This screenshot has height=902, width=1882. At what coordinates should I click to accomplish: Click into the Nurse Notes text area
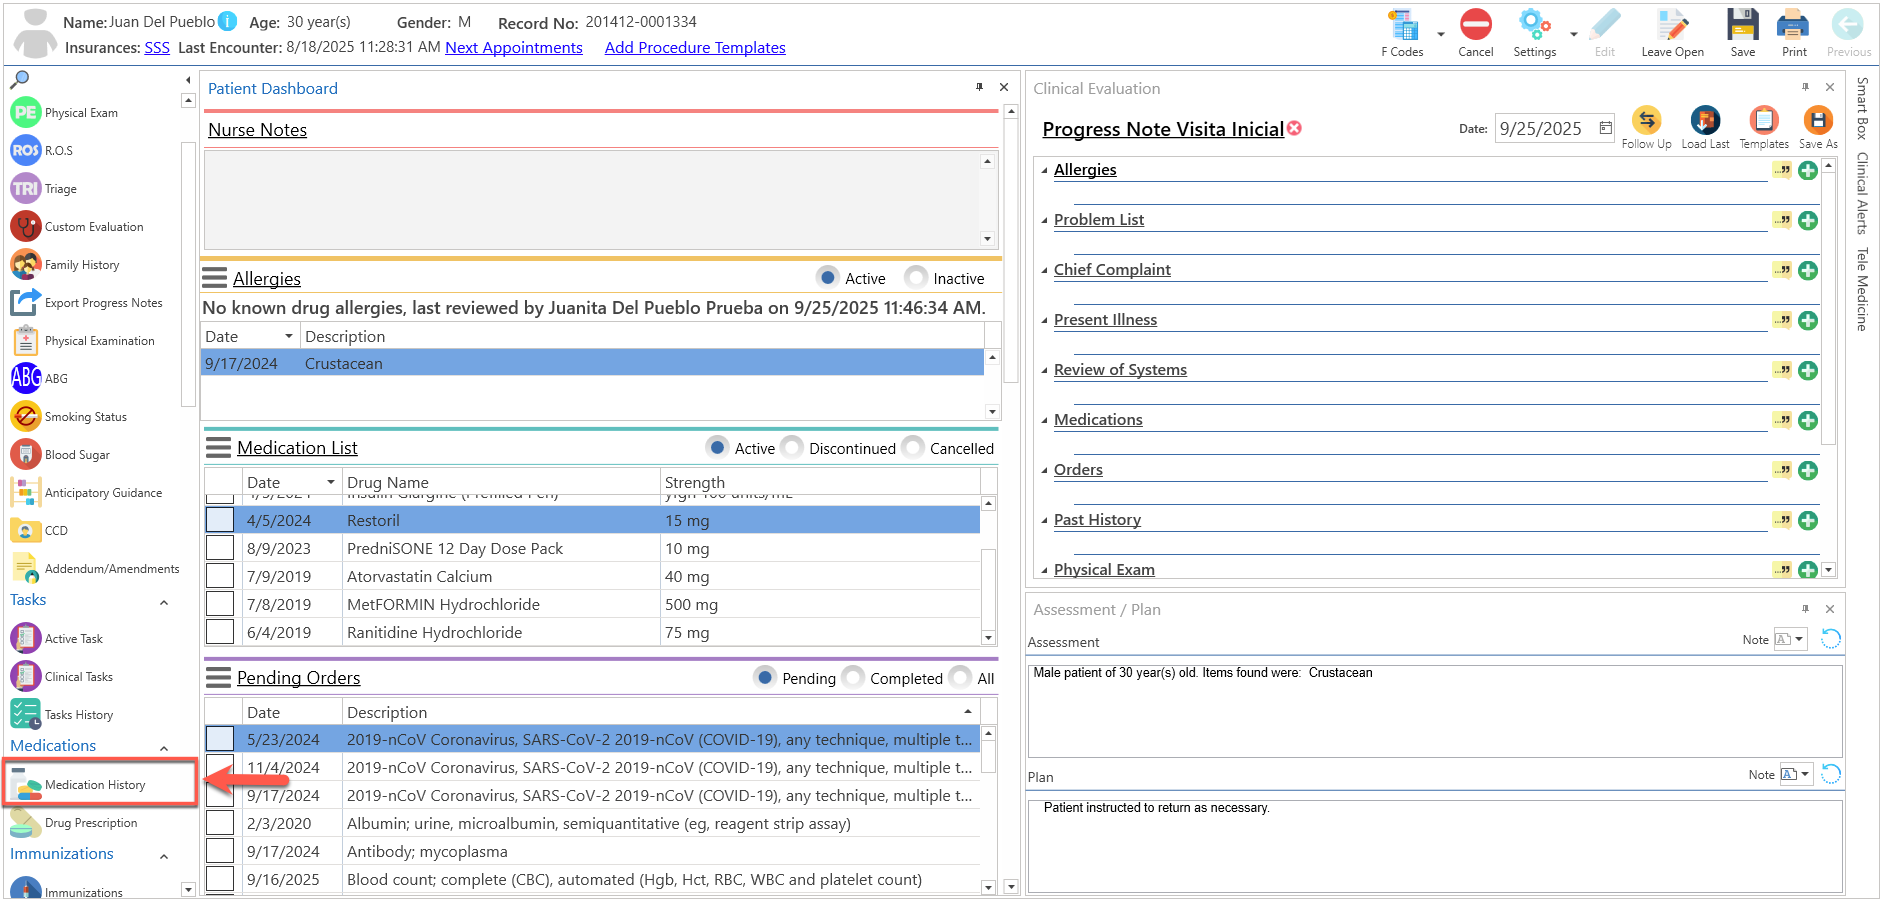pos(592,200)
